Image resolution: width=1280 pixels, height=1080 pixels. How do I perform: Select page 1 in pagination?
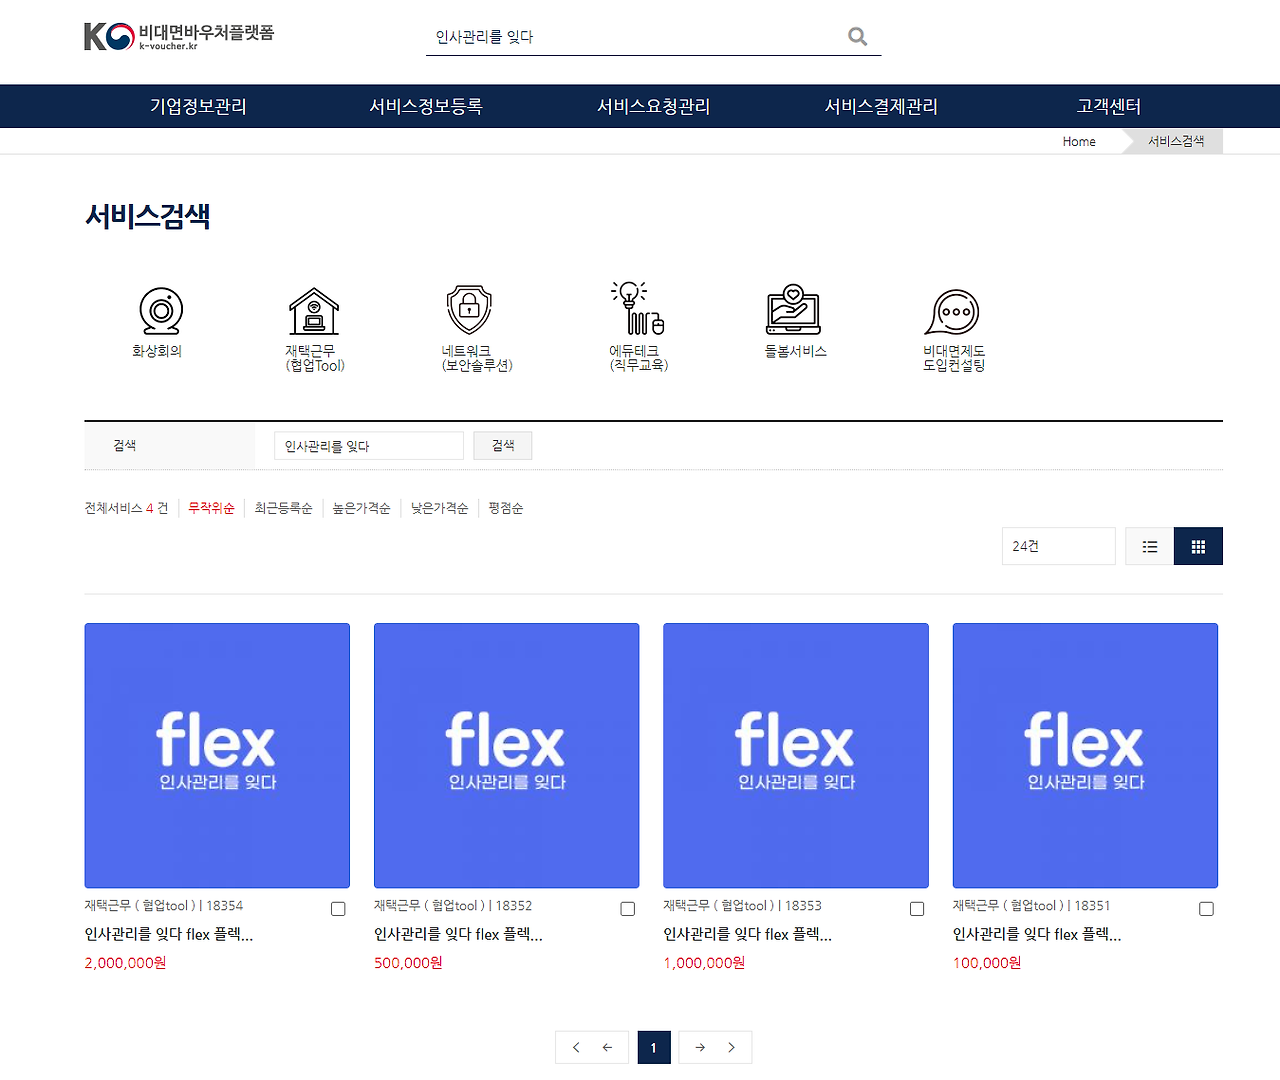[x=654, y=1047]
